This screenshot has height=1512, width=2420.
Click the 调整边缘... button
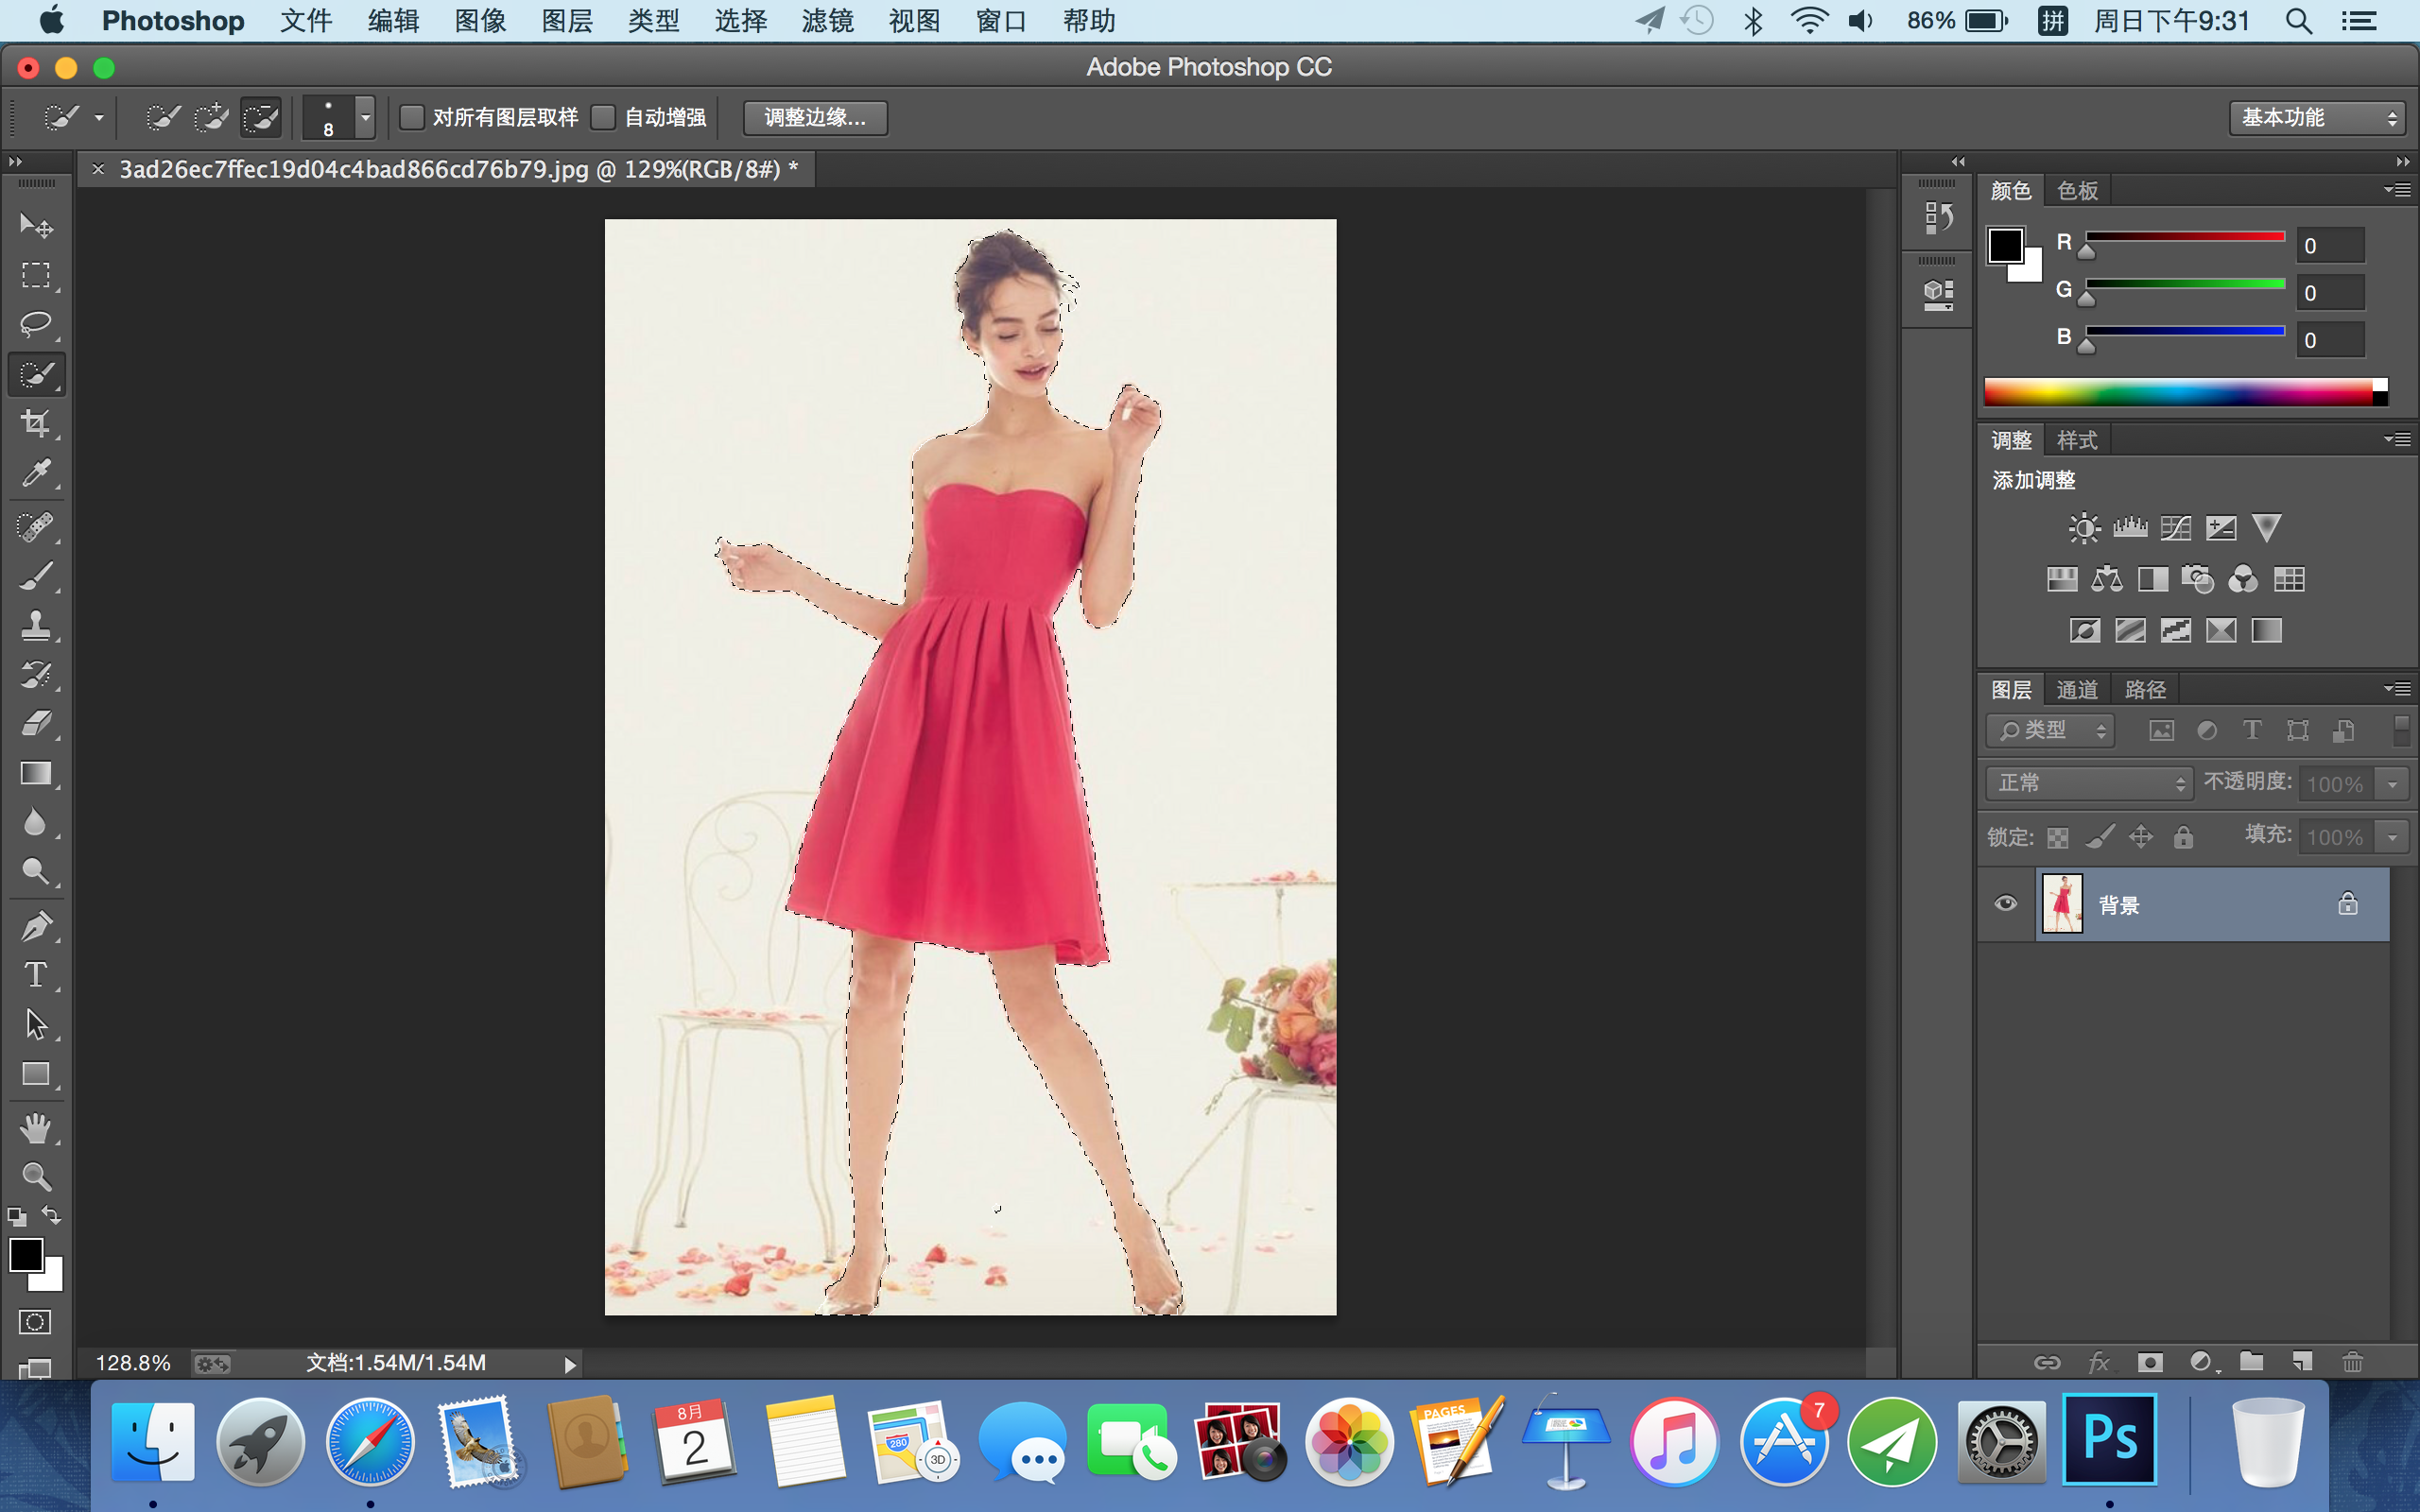(815, 118)
